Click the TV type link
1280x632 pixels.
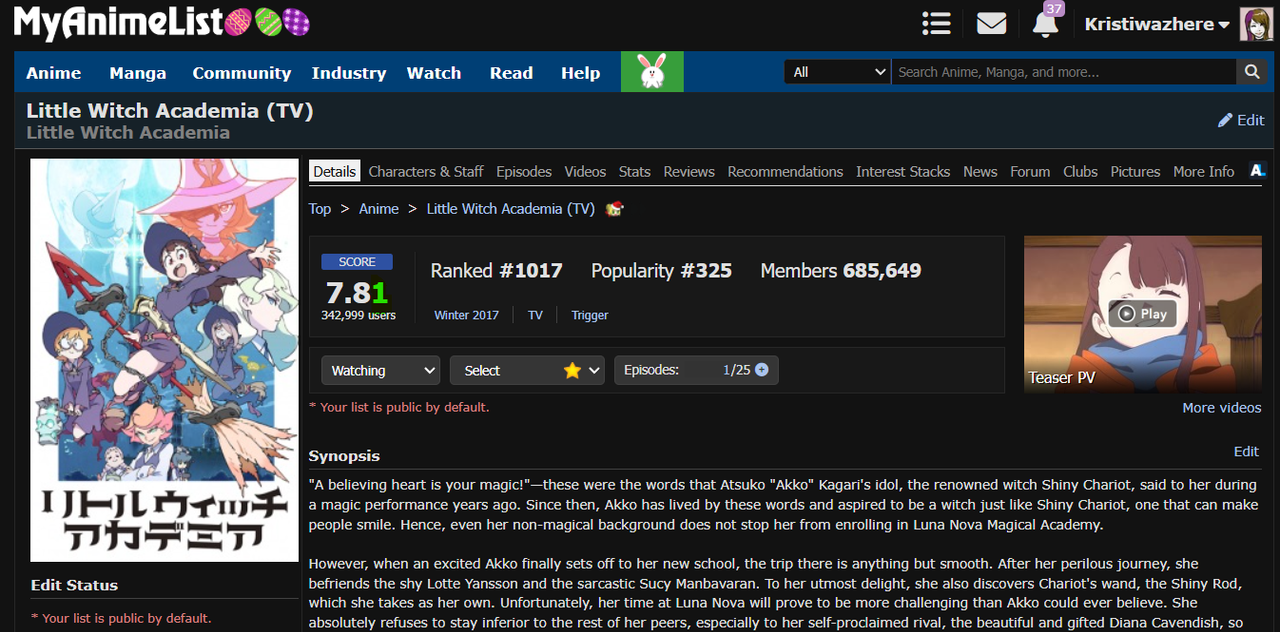point(535,315)
